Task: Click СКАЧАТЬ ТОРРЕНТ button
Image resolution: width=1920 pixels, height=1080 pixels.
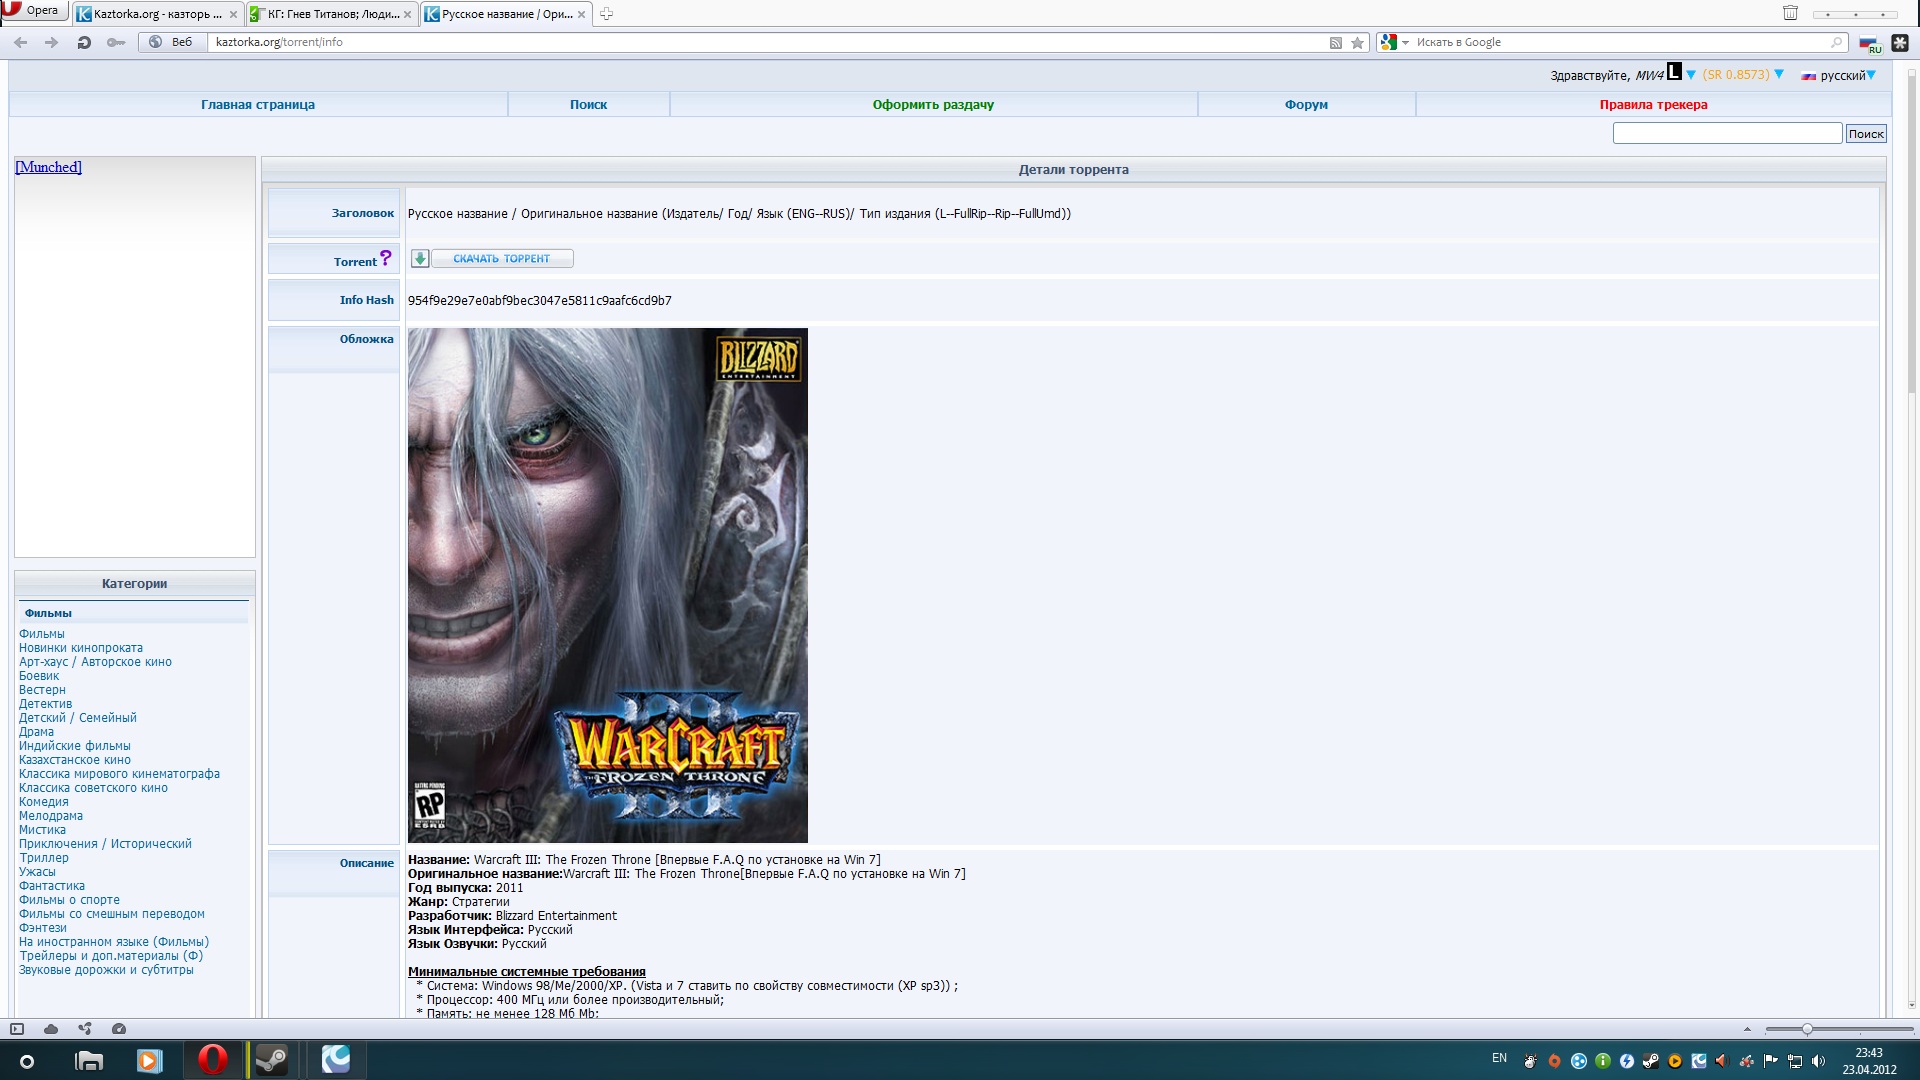Action: [x=502, y=258]
